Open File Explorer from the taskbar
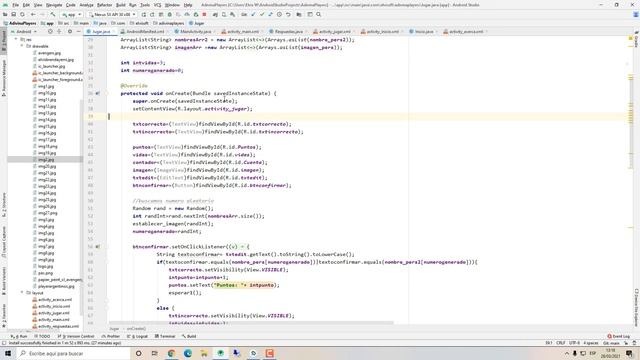The height and width of the screenshot is (360, 640). [x=204, y=353]
